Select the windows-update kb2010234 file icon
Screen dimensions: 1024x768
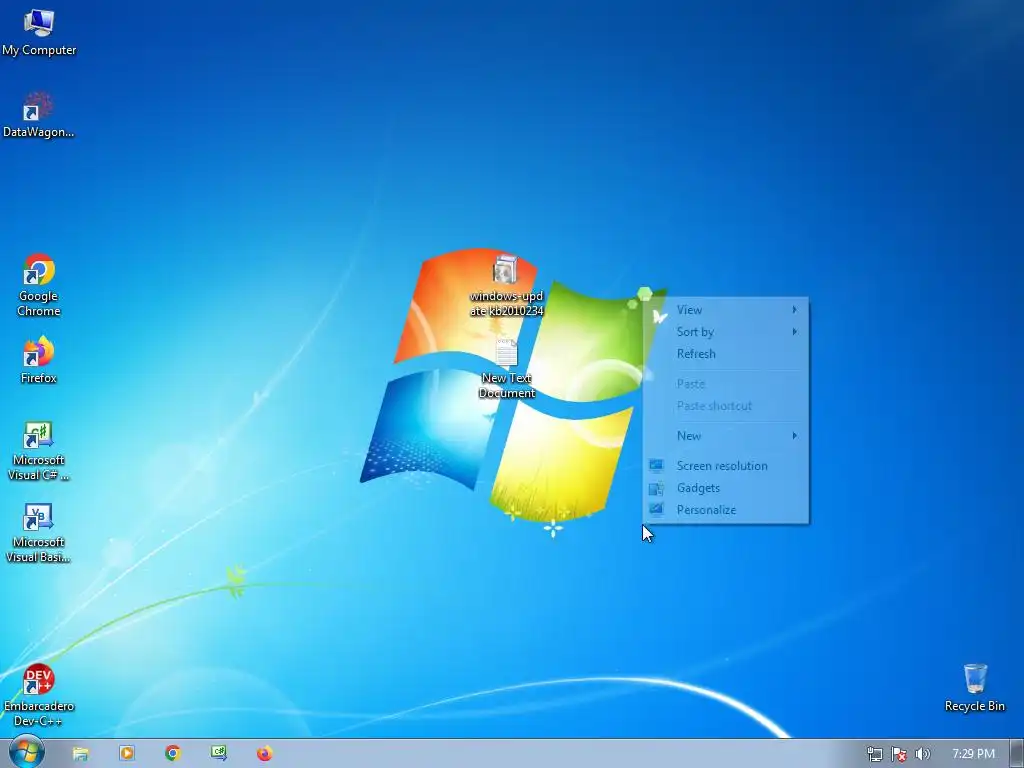click(x=506, y=285)
